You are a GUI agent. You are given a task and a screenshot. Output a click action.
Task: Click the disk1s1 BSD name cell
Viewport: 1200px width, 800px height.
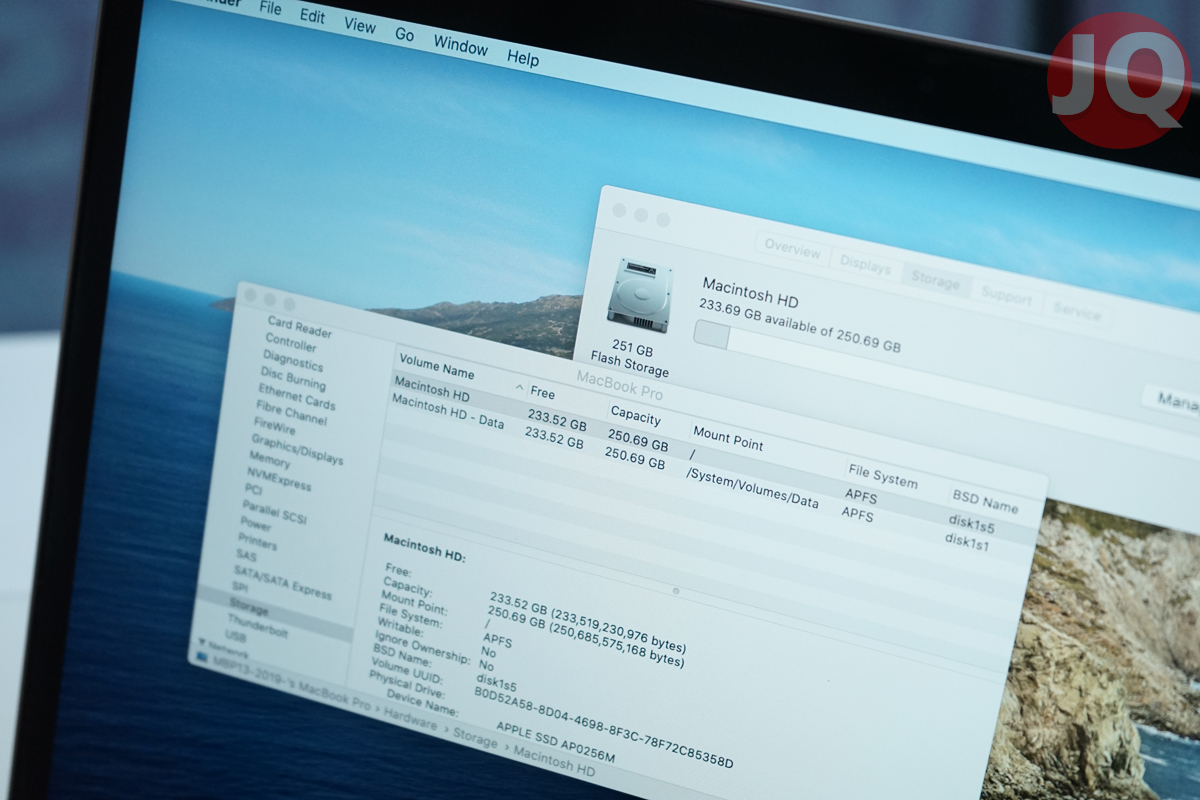(x=967, y=541)
